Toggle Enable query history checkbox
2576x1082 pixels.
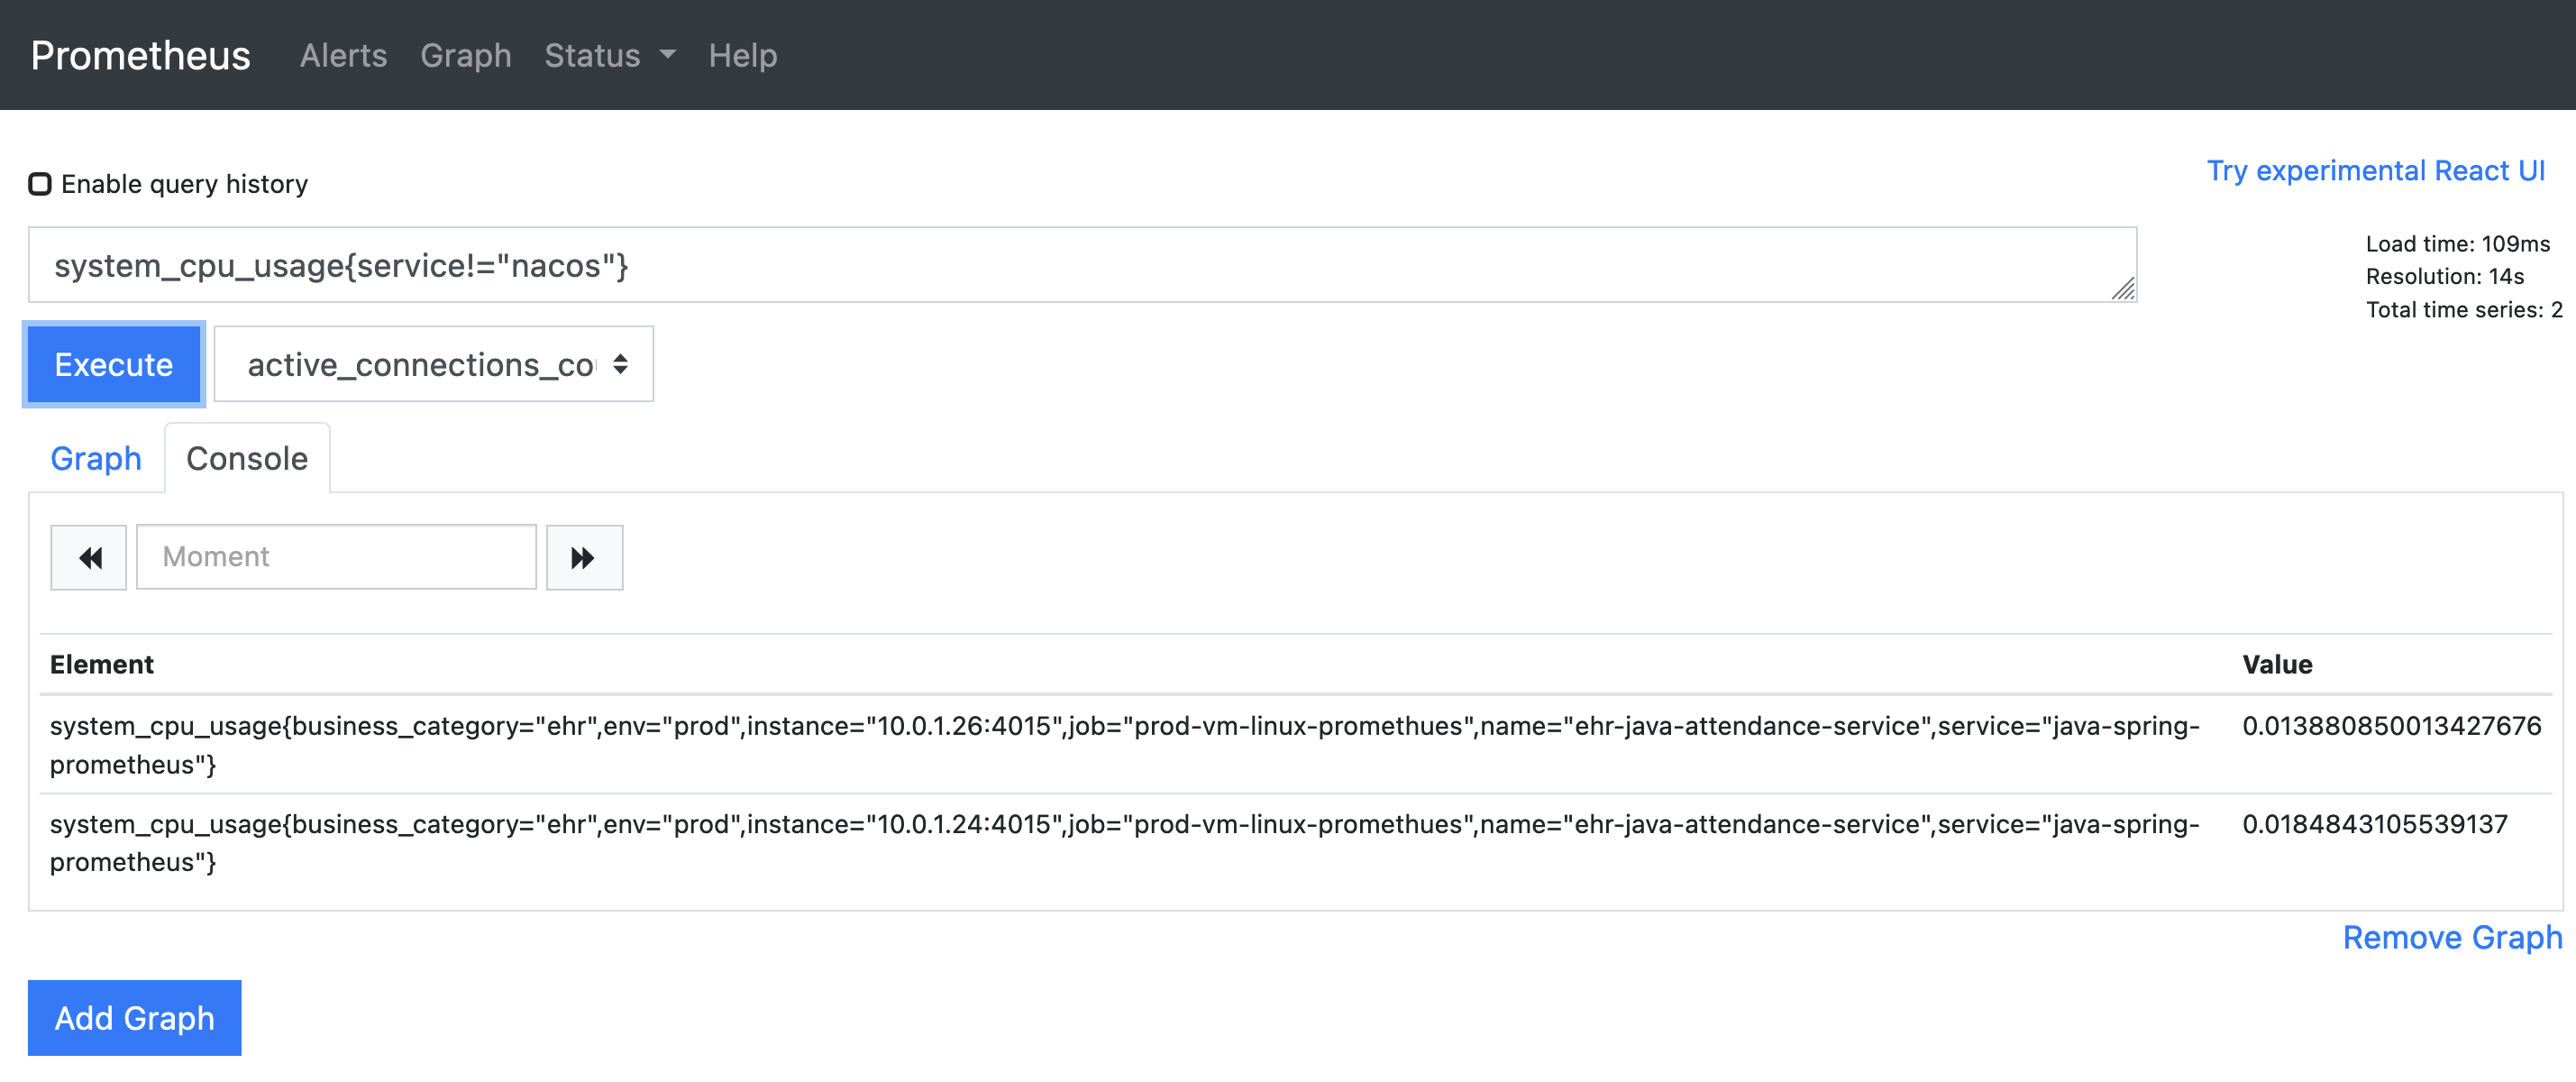click(x=40, y=184)
